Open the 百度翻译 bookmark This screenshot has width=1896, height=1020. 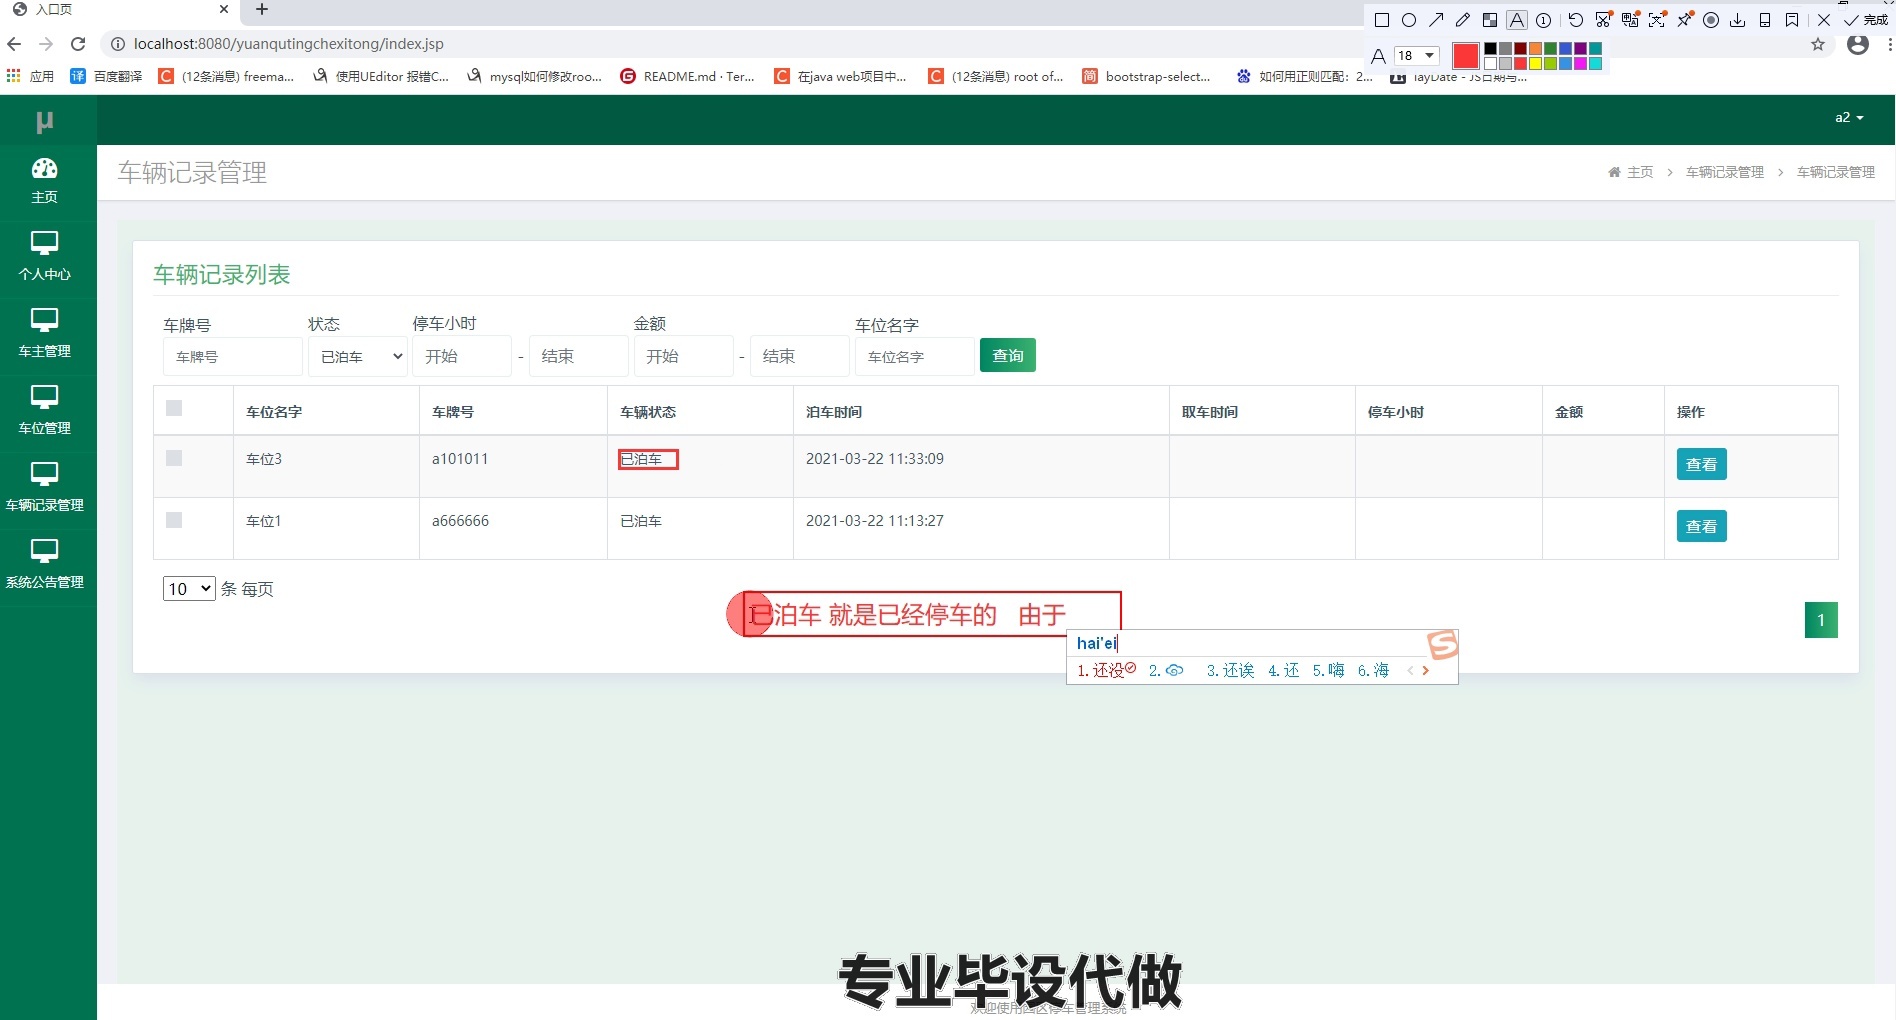pyautogui.click(x=107, y=76)
